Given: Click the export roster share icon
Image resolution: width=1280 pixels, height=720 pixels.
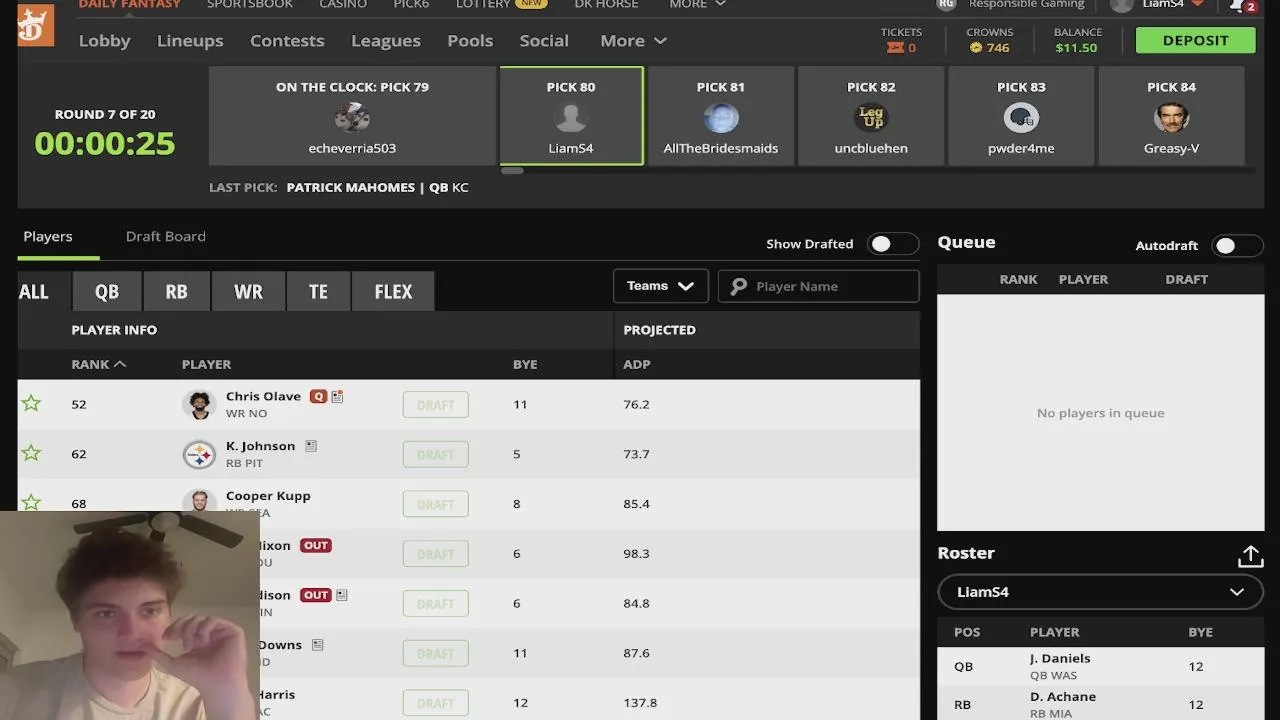Looking at the screenshot, I should 1250,556.
